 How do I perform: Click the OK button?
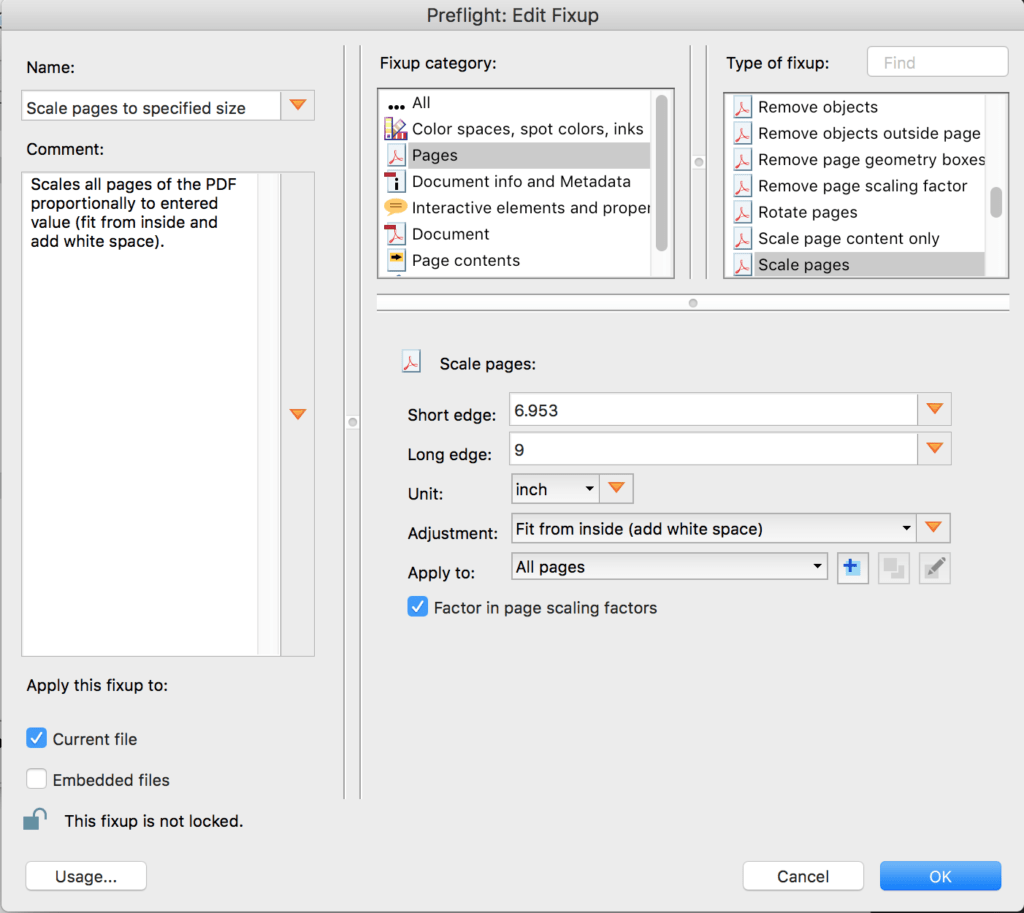pyautogui.click(x=940, y=876)
